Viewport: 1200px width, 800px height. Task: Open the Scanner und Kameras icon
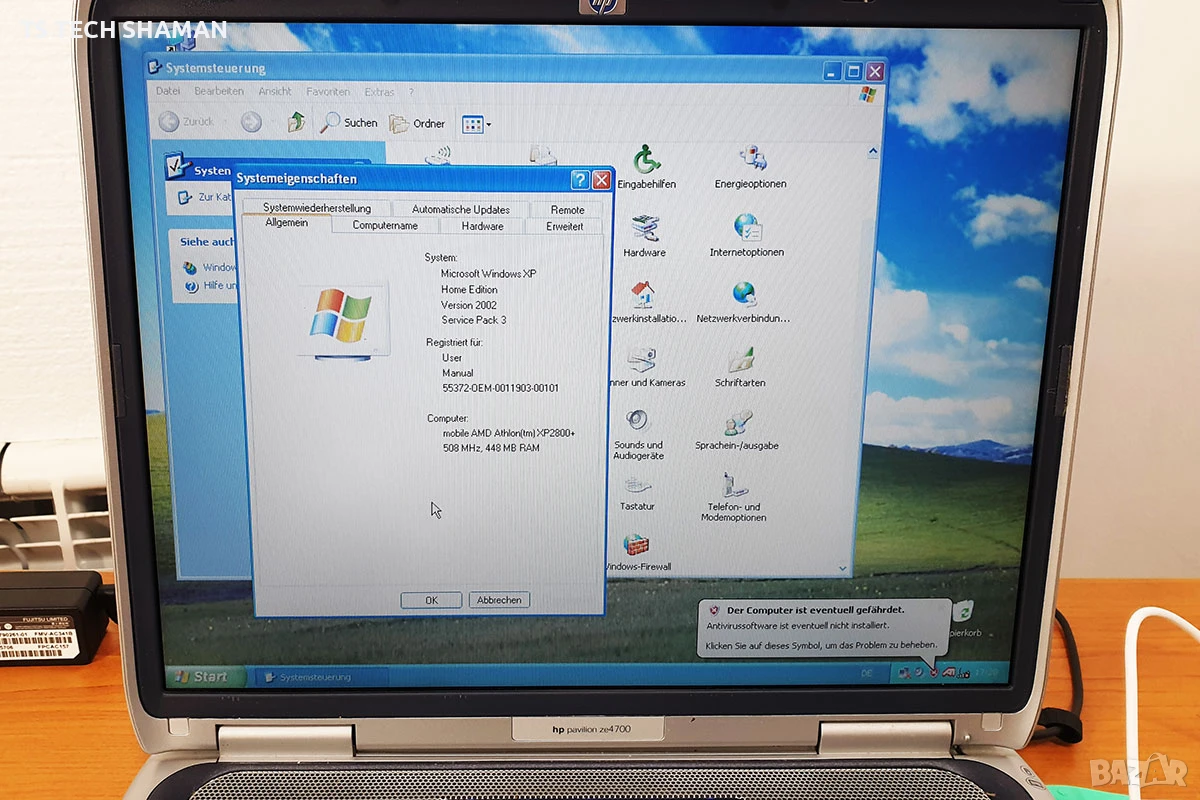642,367
